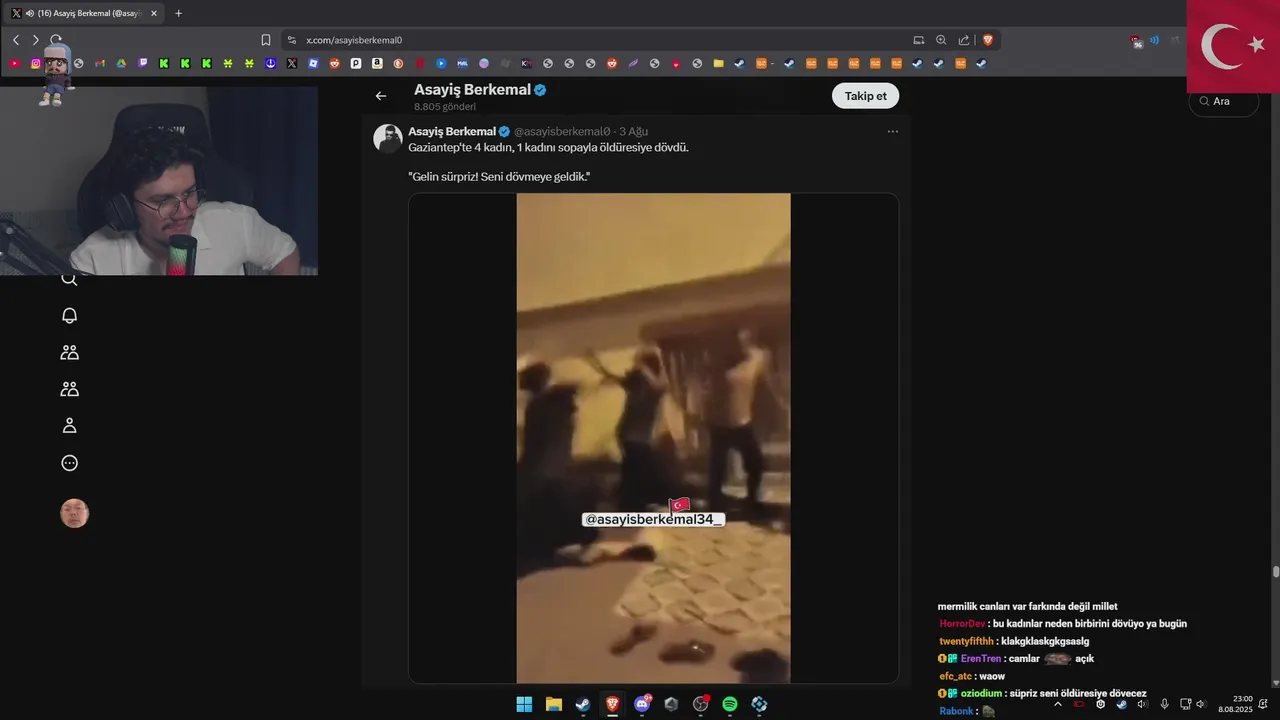Open the @asayisberkemal0 handle link
The image size is (1280, 720).
[x=561, y=131]
